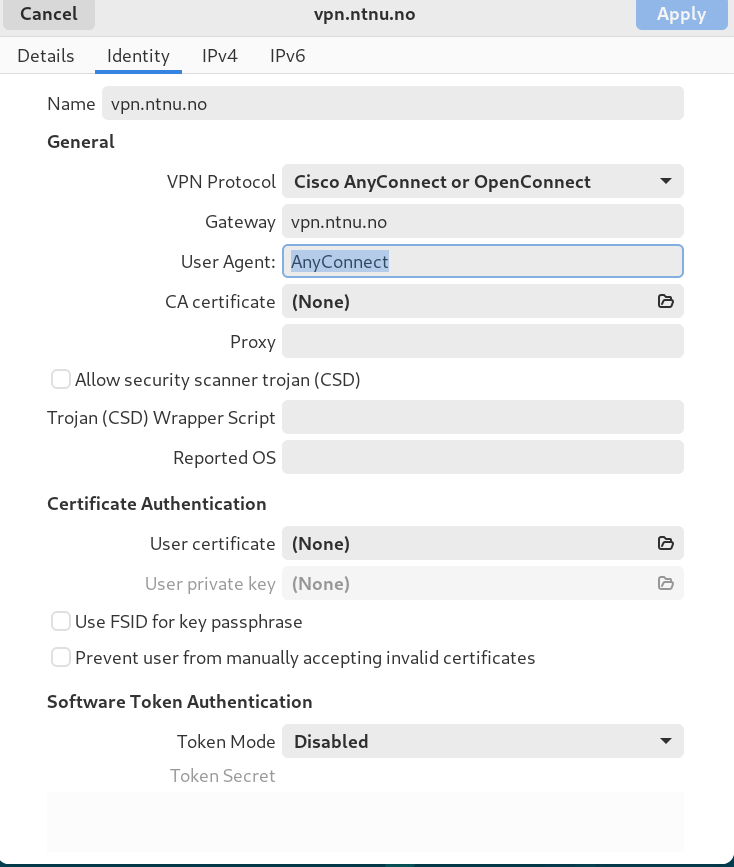Click into the Gateway field

tap(483, 222)
